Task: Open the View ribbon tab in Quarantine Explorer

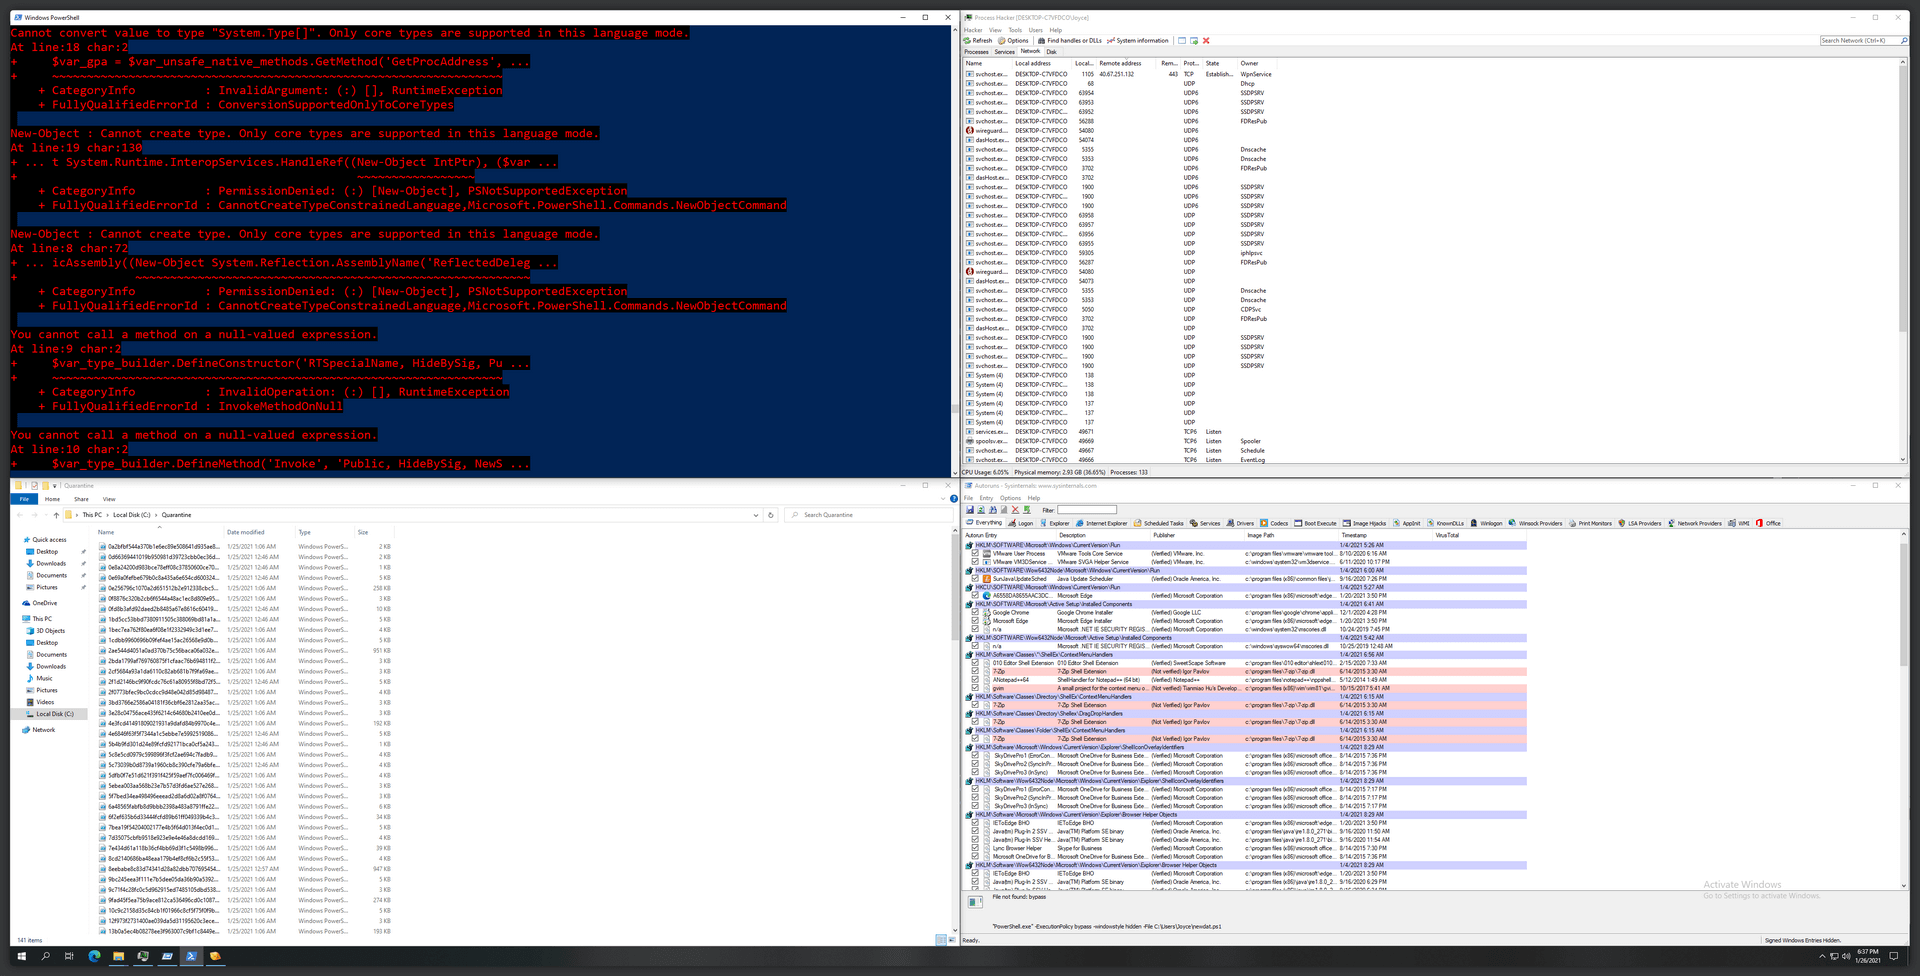Action: pos(109,499)
